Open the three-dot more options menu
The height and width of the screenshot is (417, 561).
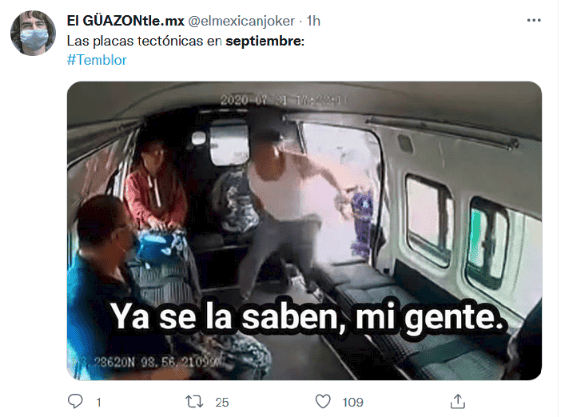point(534,20)
